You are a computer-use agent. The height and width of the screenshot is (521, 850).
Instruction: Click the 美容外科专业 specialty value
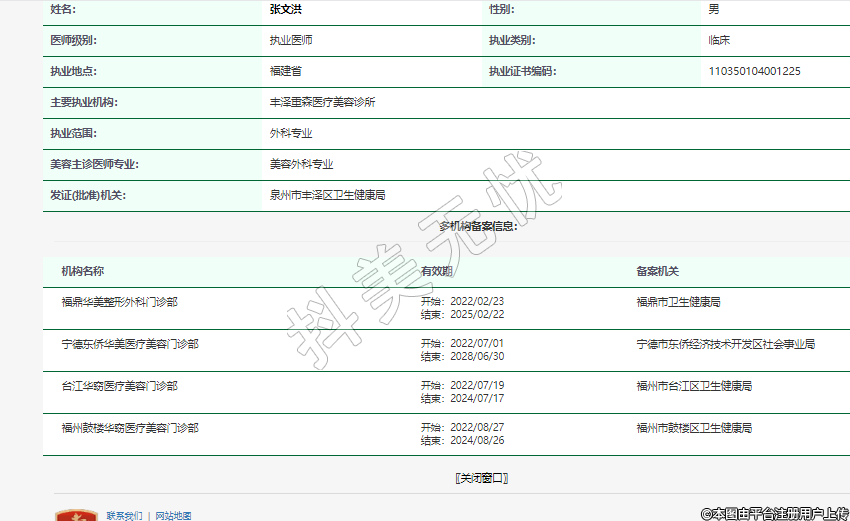301,164
